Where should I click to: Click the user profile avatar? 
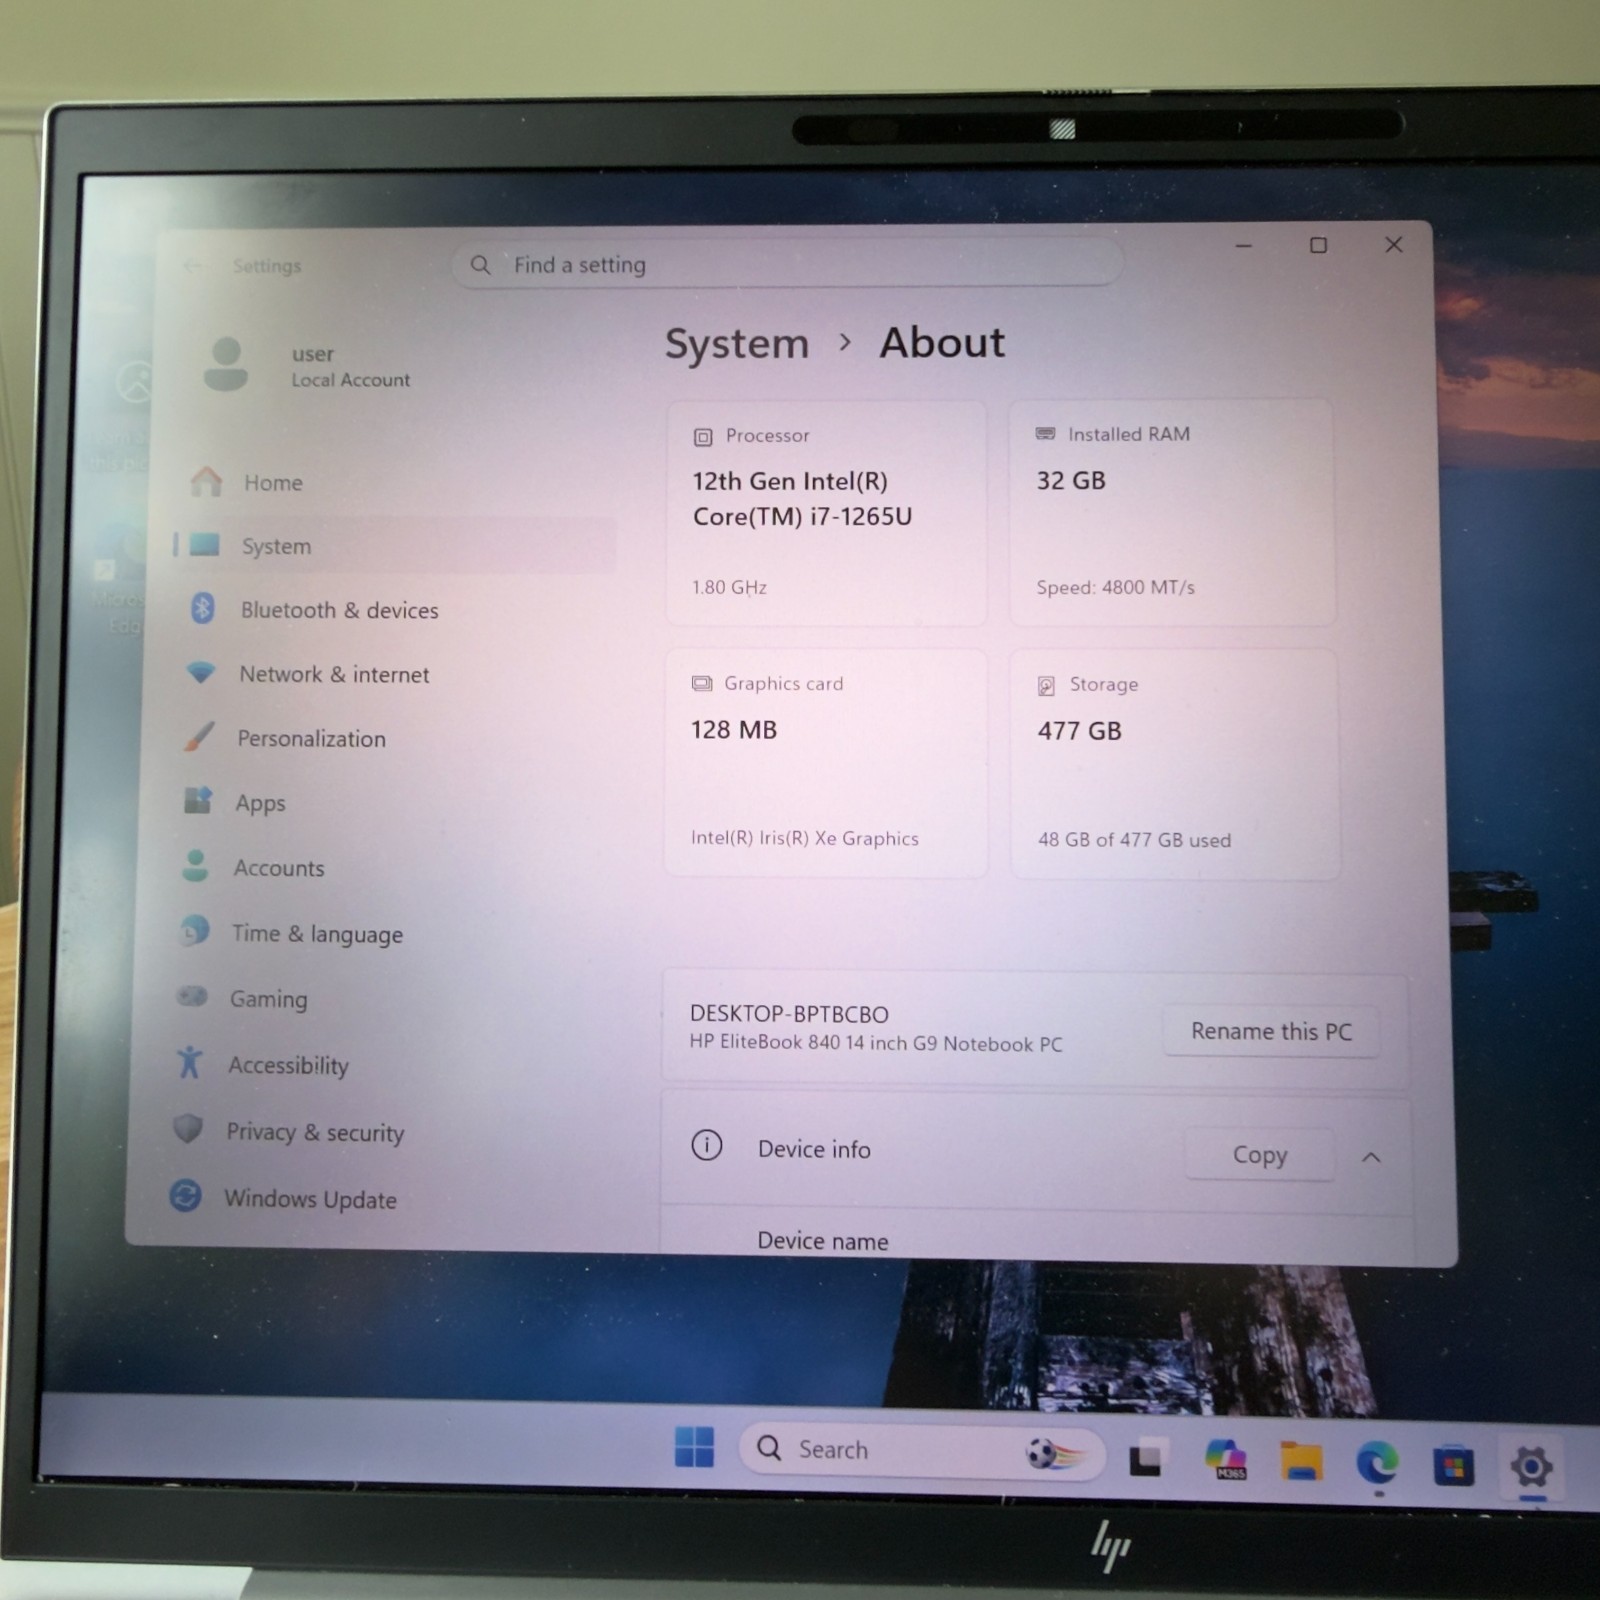coord(226,365)
